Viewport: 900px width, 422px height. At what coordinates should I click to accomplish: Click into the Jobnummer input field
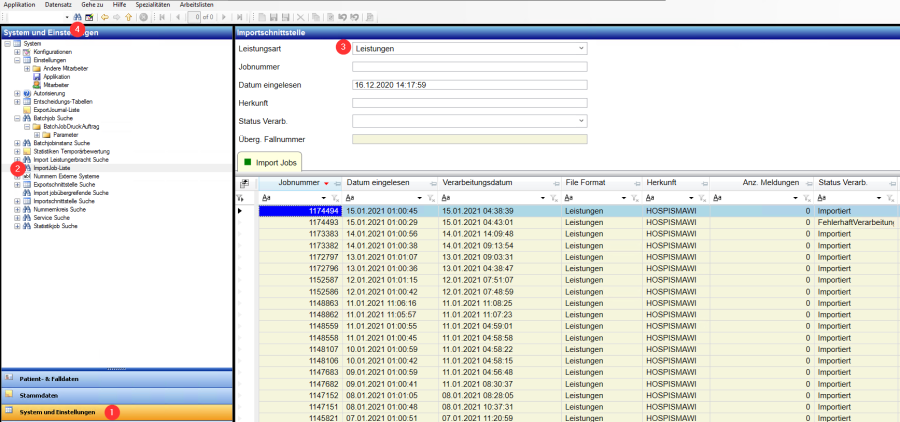click(x=469, y=66)
